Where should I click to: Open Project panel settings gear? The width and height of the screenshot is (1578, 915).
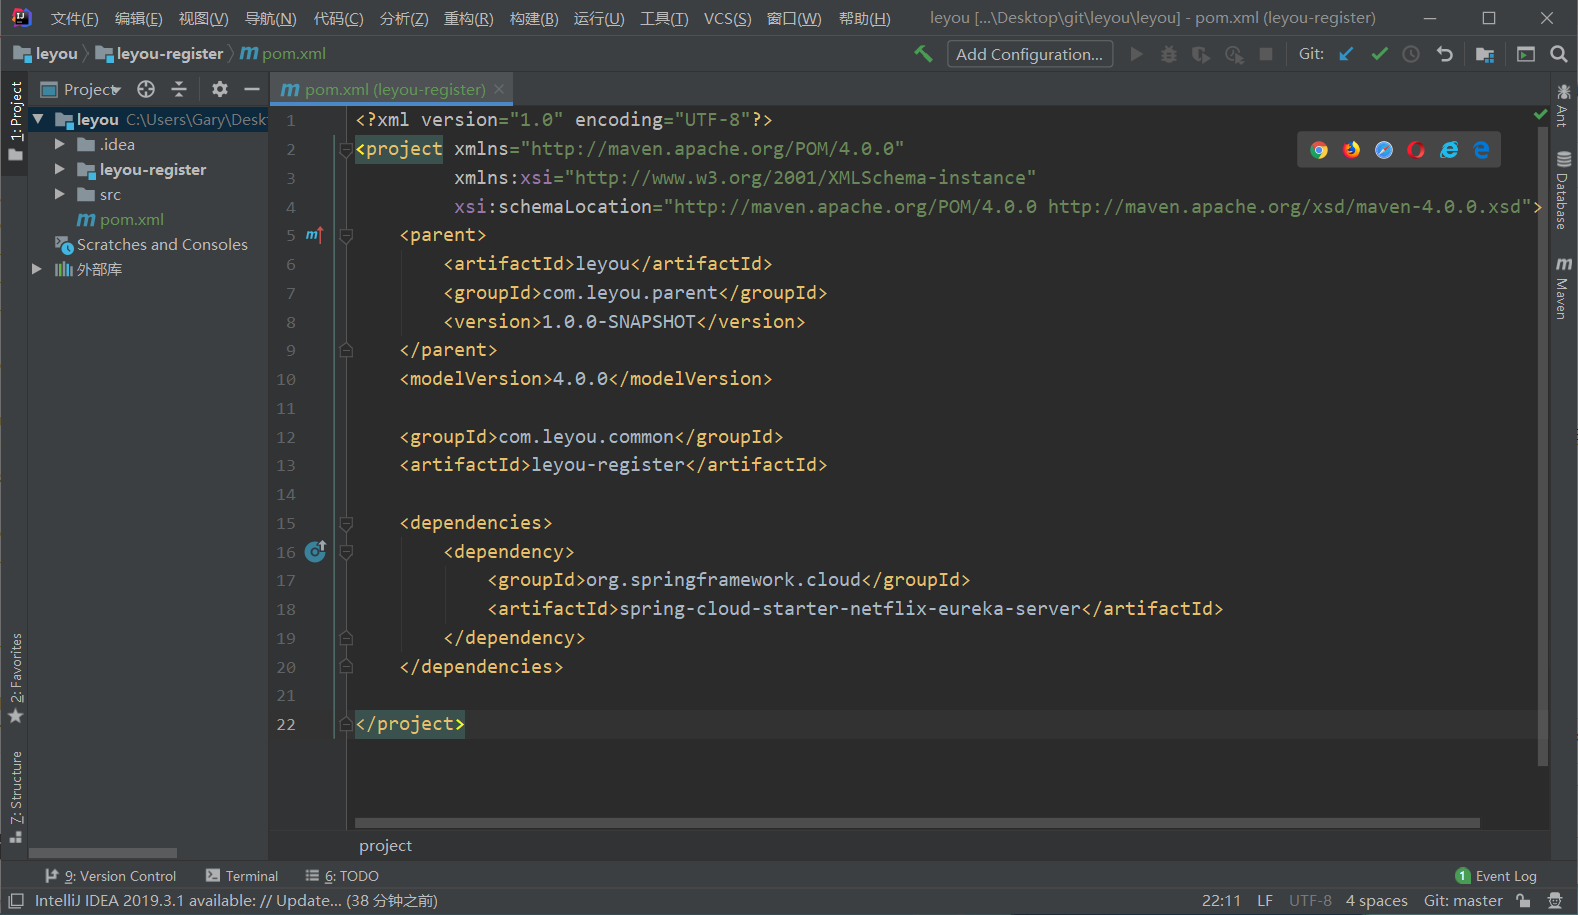(x=220, y=89)
